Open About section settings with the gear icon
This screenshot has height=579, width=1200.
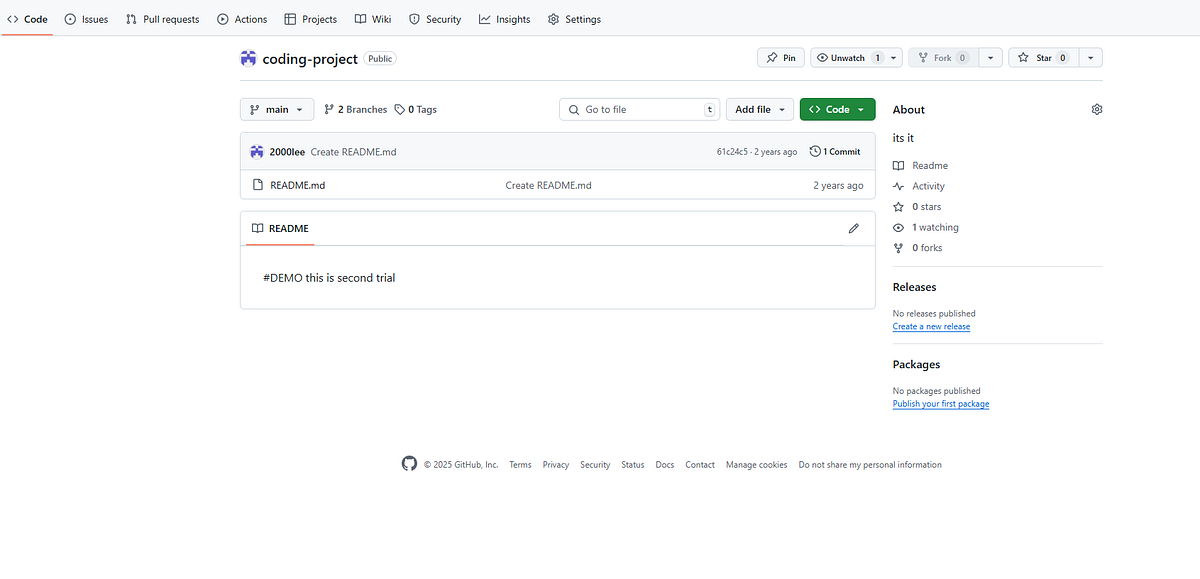click(1096, 109)
